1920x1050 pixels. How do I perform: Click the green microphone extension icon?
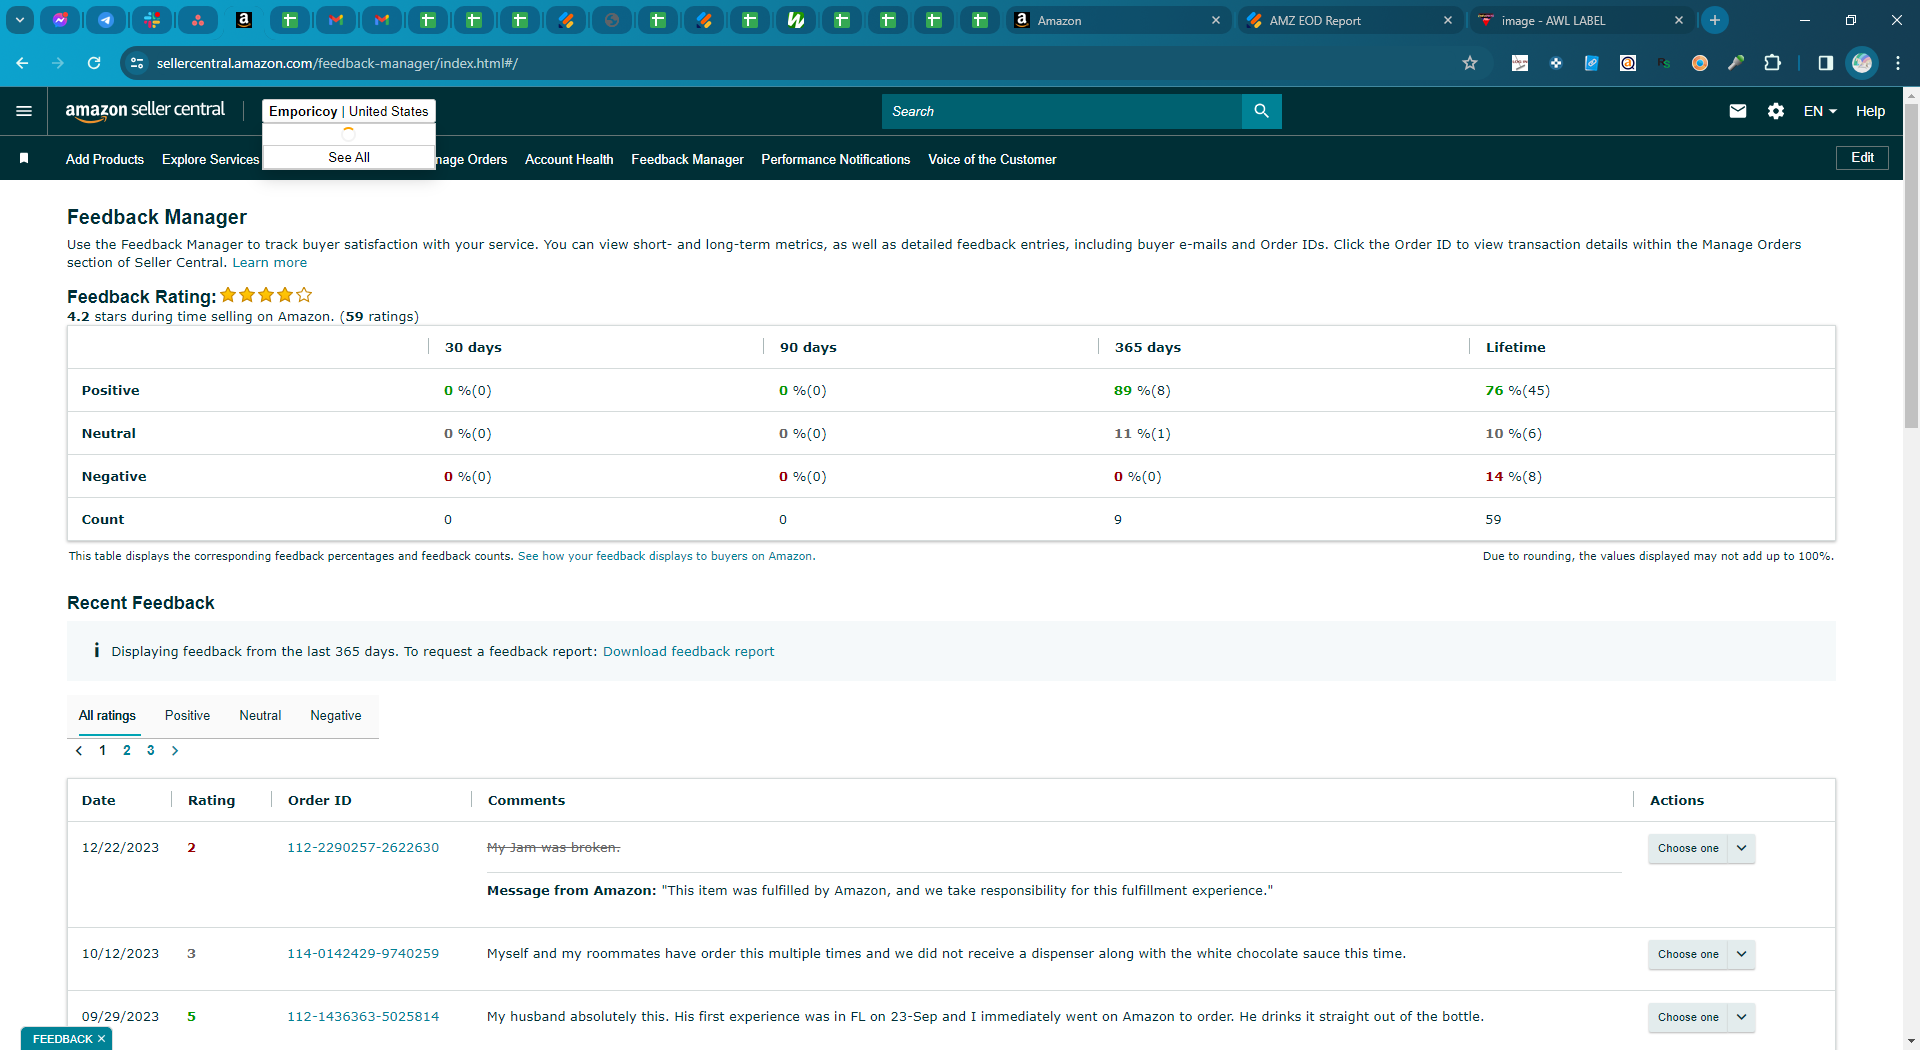click(x=1736, y=63)
